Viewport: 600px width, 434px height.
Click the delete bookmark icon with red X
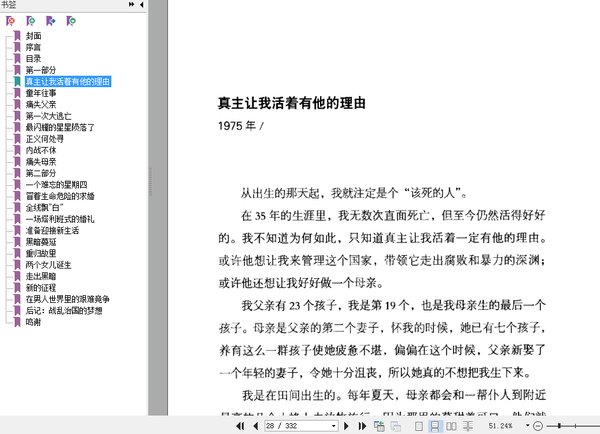click(x=10, y=21)
